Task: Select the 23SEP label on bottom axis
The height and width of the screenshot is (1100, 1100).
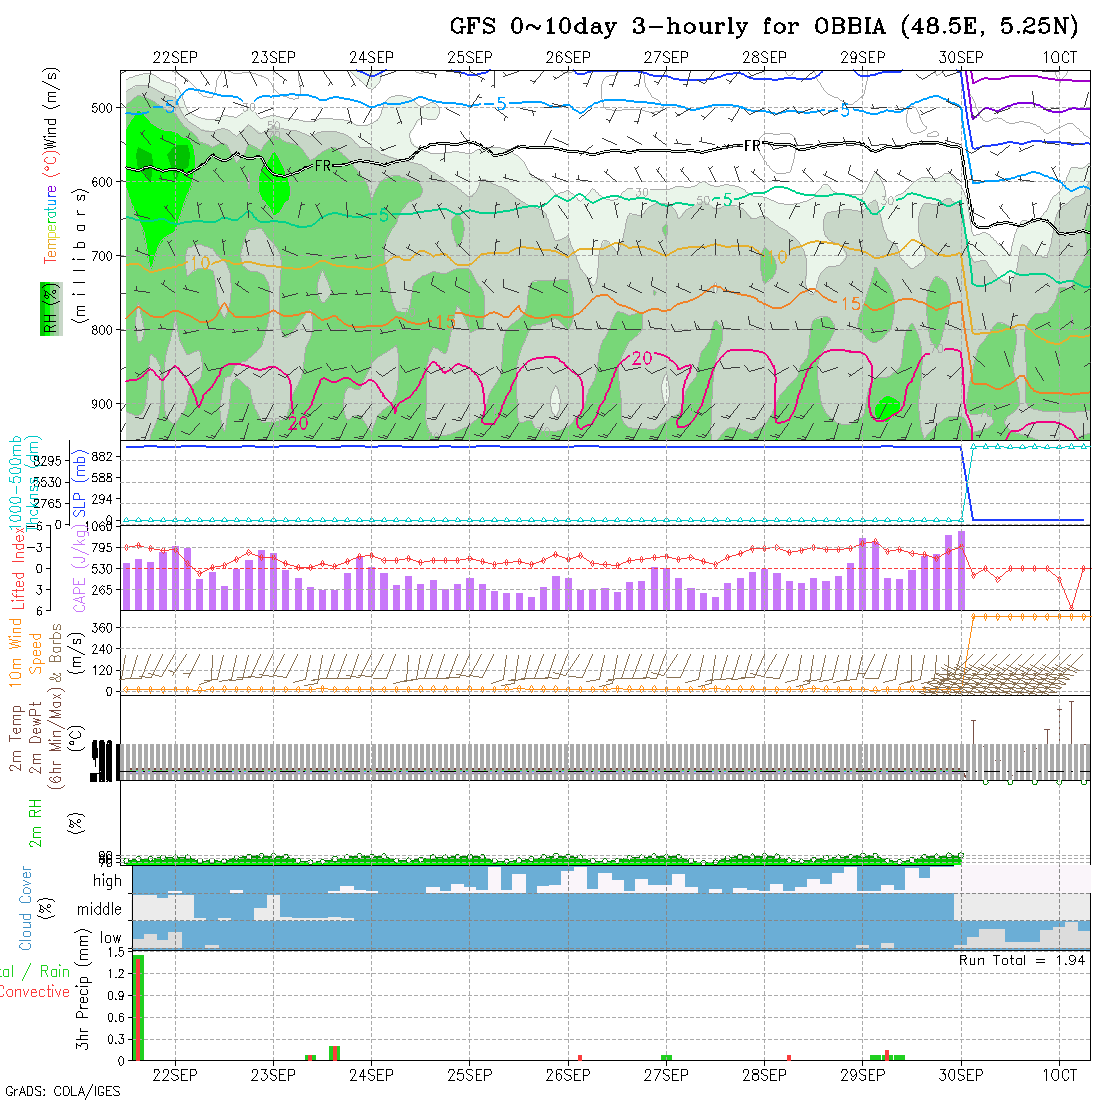Action: pos(273,1075)
